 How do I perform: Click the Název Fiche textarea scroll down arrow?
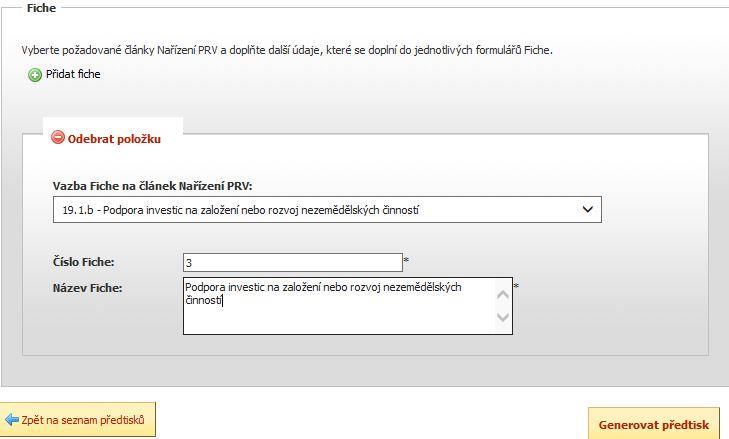pyautogui.click(x=503, y=317)
